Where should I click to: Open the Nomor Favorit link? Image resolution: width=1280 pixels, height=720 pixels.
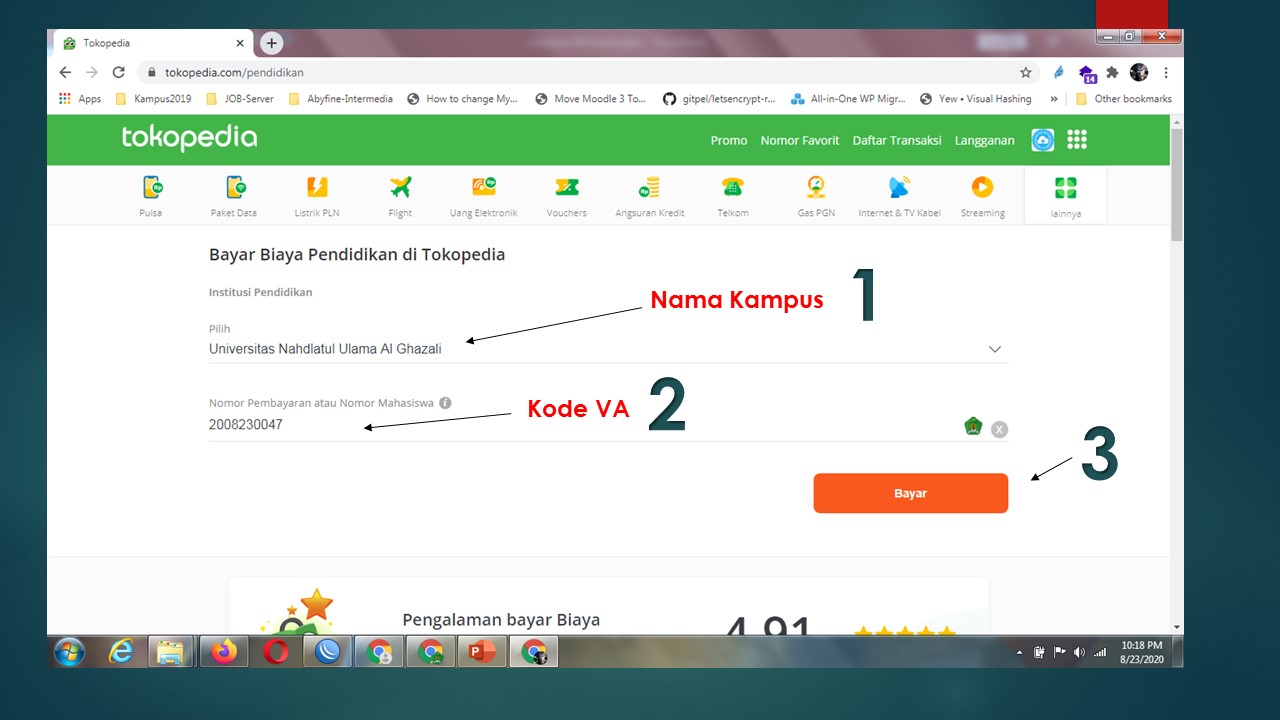[800, 141]
